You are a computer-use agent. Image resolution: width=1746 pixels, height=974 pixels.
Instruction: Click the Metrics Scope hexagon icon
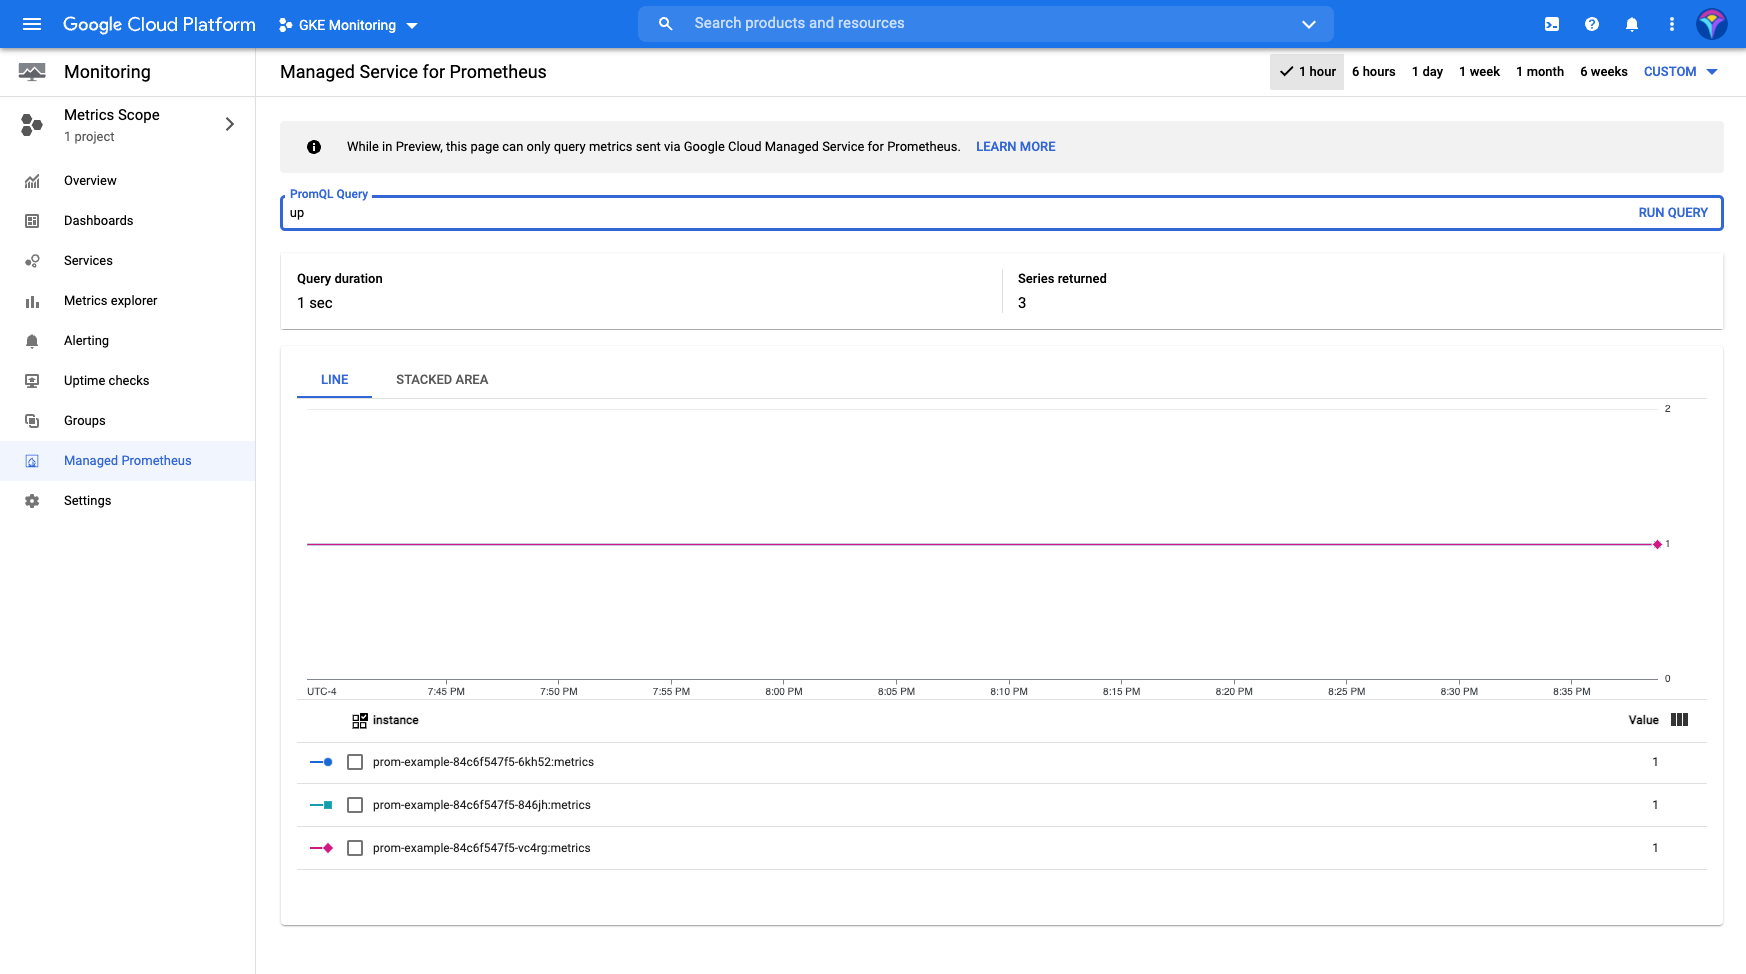32,124
